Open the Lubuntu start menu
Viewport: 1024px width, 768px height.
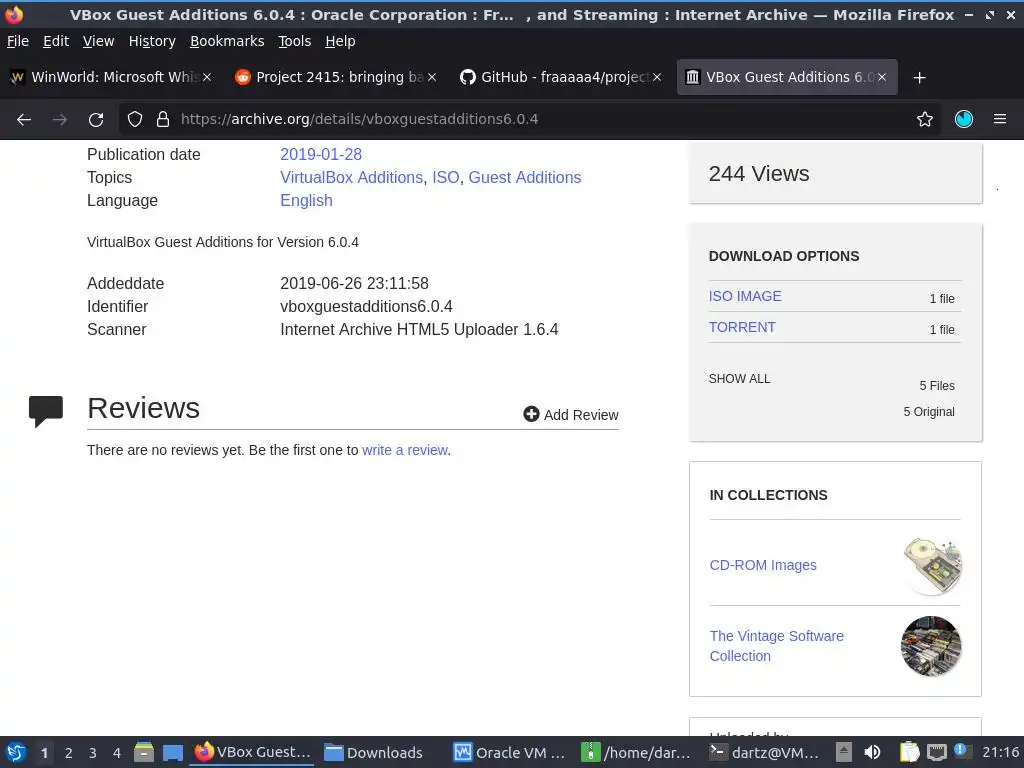coord(16,752)
